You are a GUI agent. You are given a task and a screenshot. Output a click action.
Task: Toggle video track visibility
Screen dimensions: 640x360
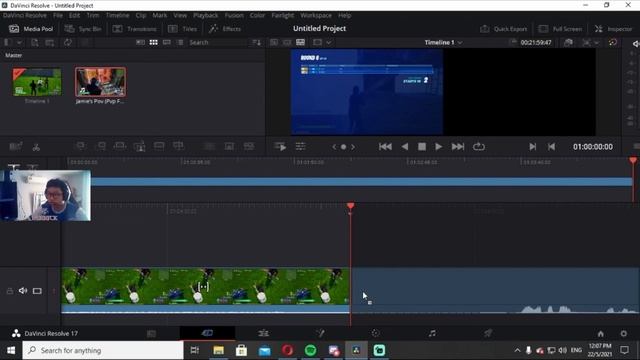point(37,291)
